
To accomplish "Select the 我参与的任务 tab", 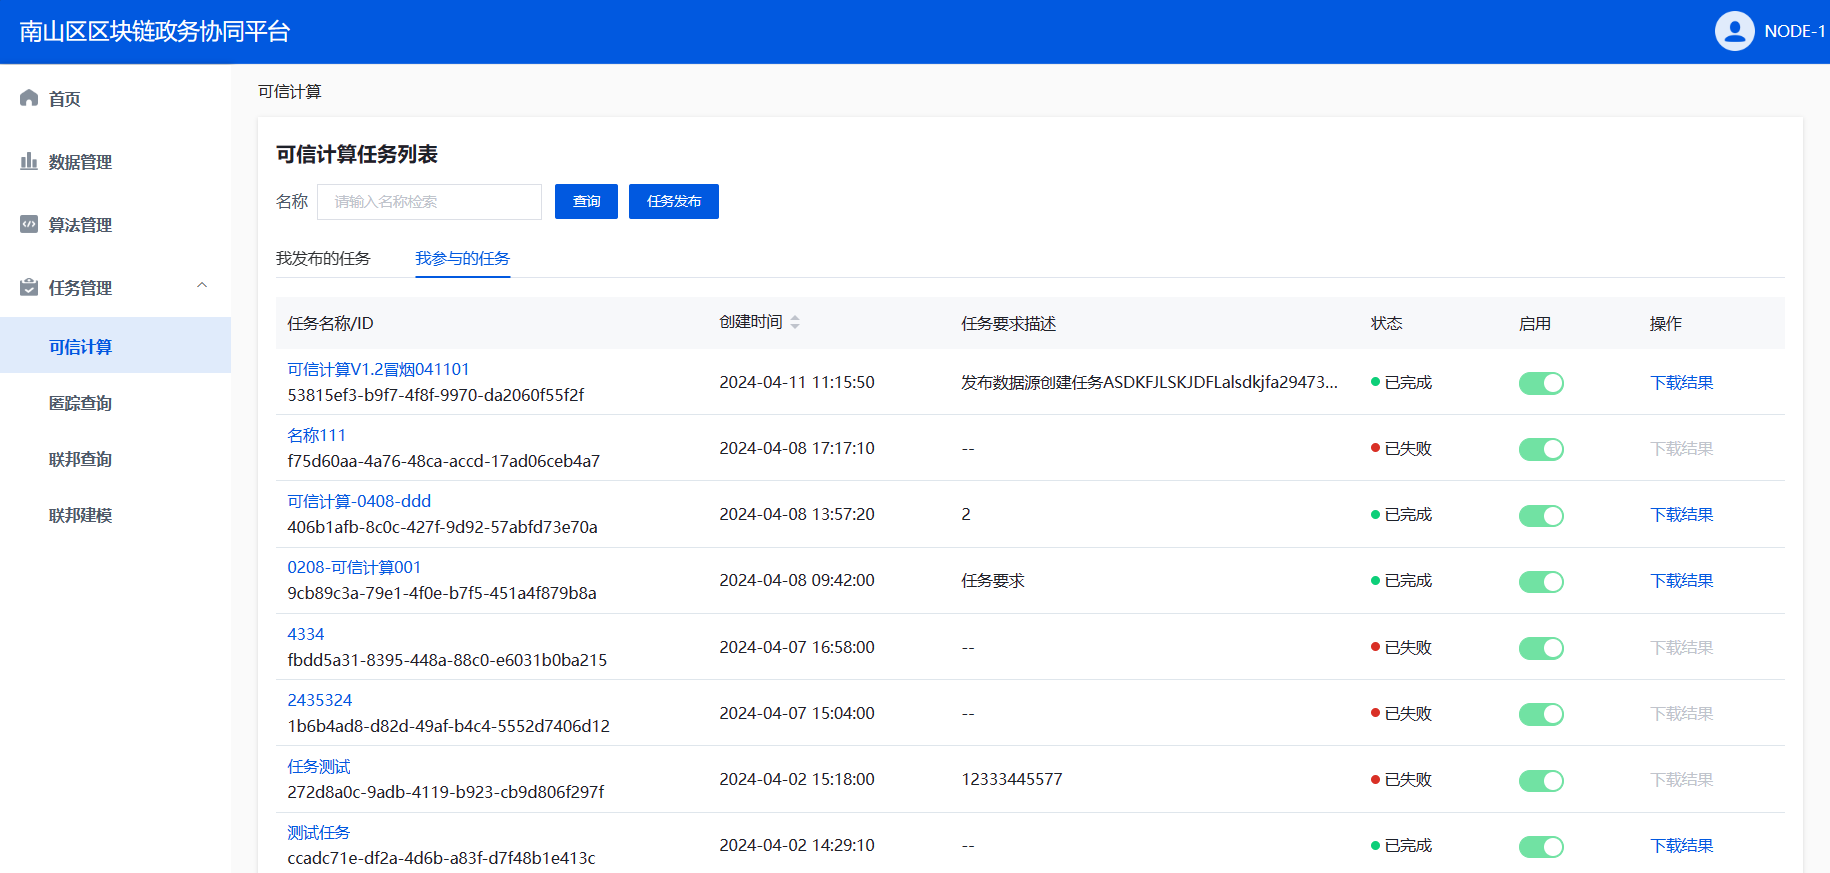I will (463, 258).
